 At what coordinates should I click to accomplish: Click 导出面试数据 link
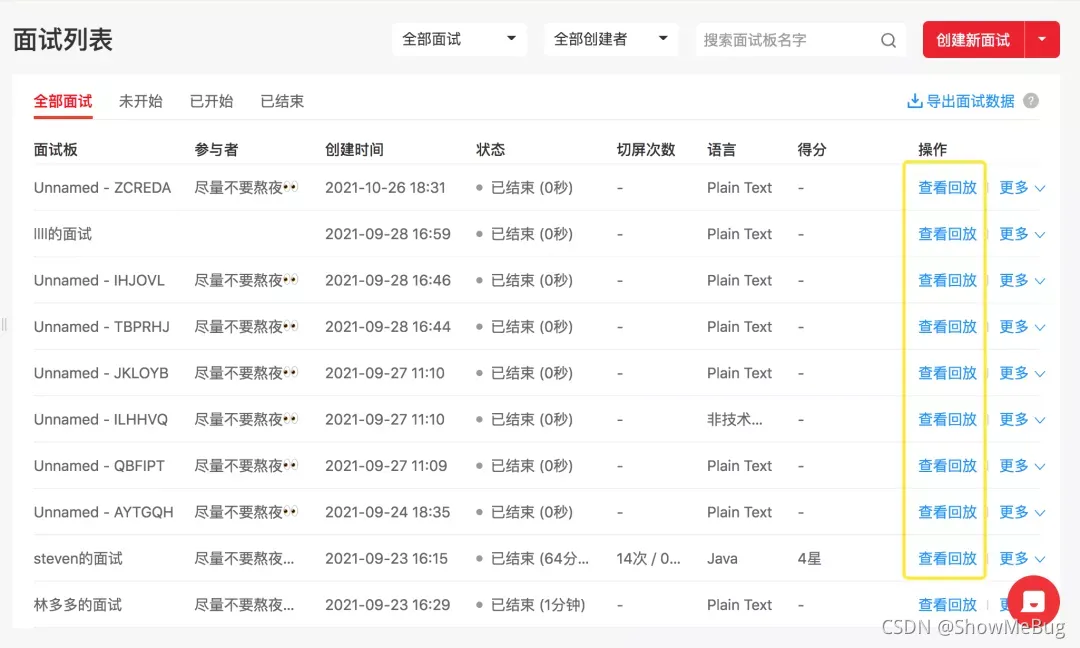[x=970, y=101]
